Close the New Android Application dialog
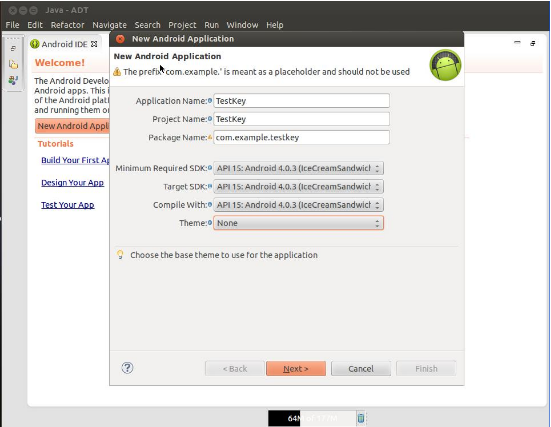Image resolution: width=551 pixels, height=427 pixels. [120, 39]
